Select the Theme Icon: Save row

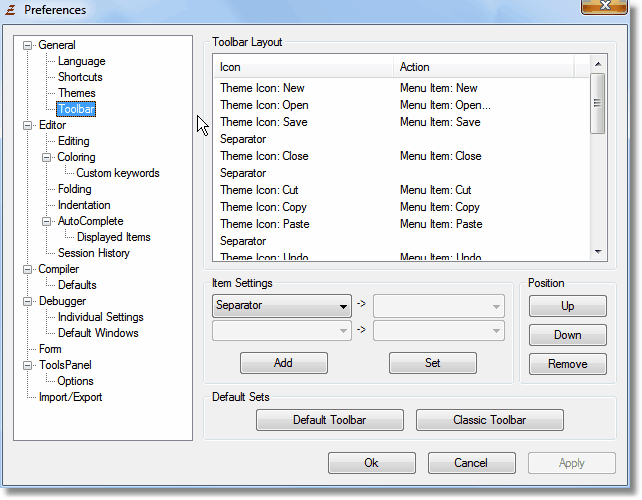264,122
